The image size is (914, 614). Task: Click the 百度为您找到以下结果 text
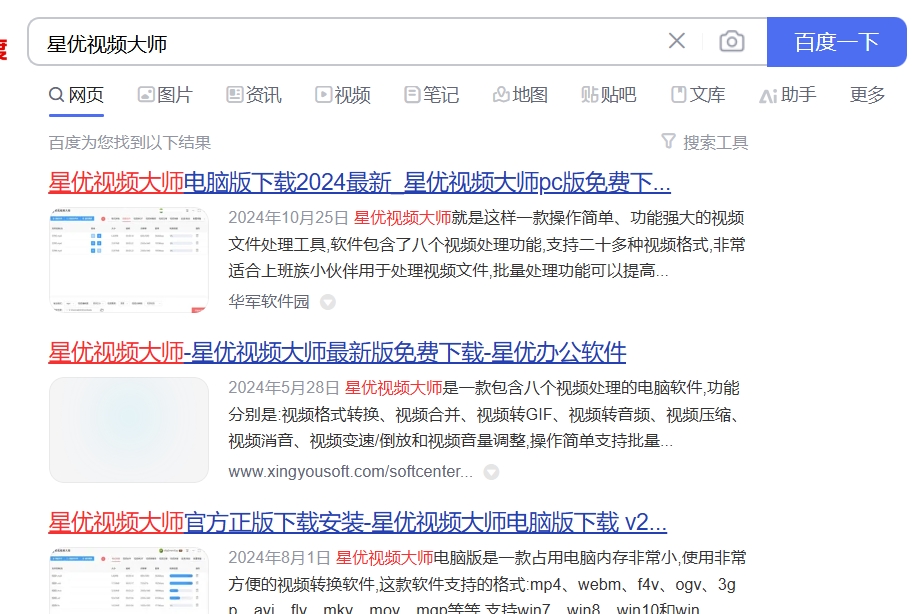(129, 143)
